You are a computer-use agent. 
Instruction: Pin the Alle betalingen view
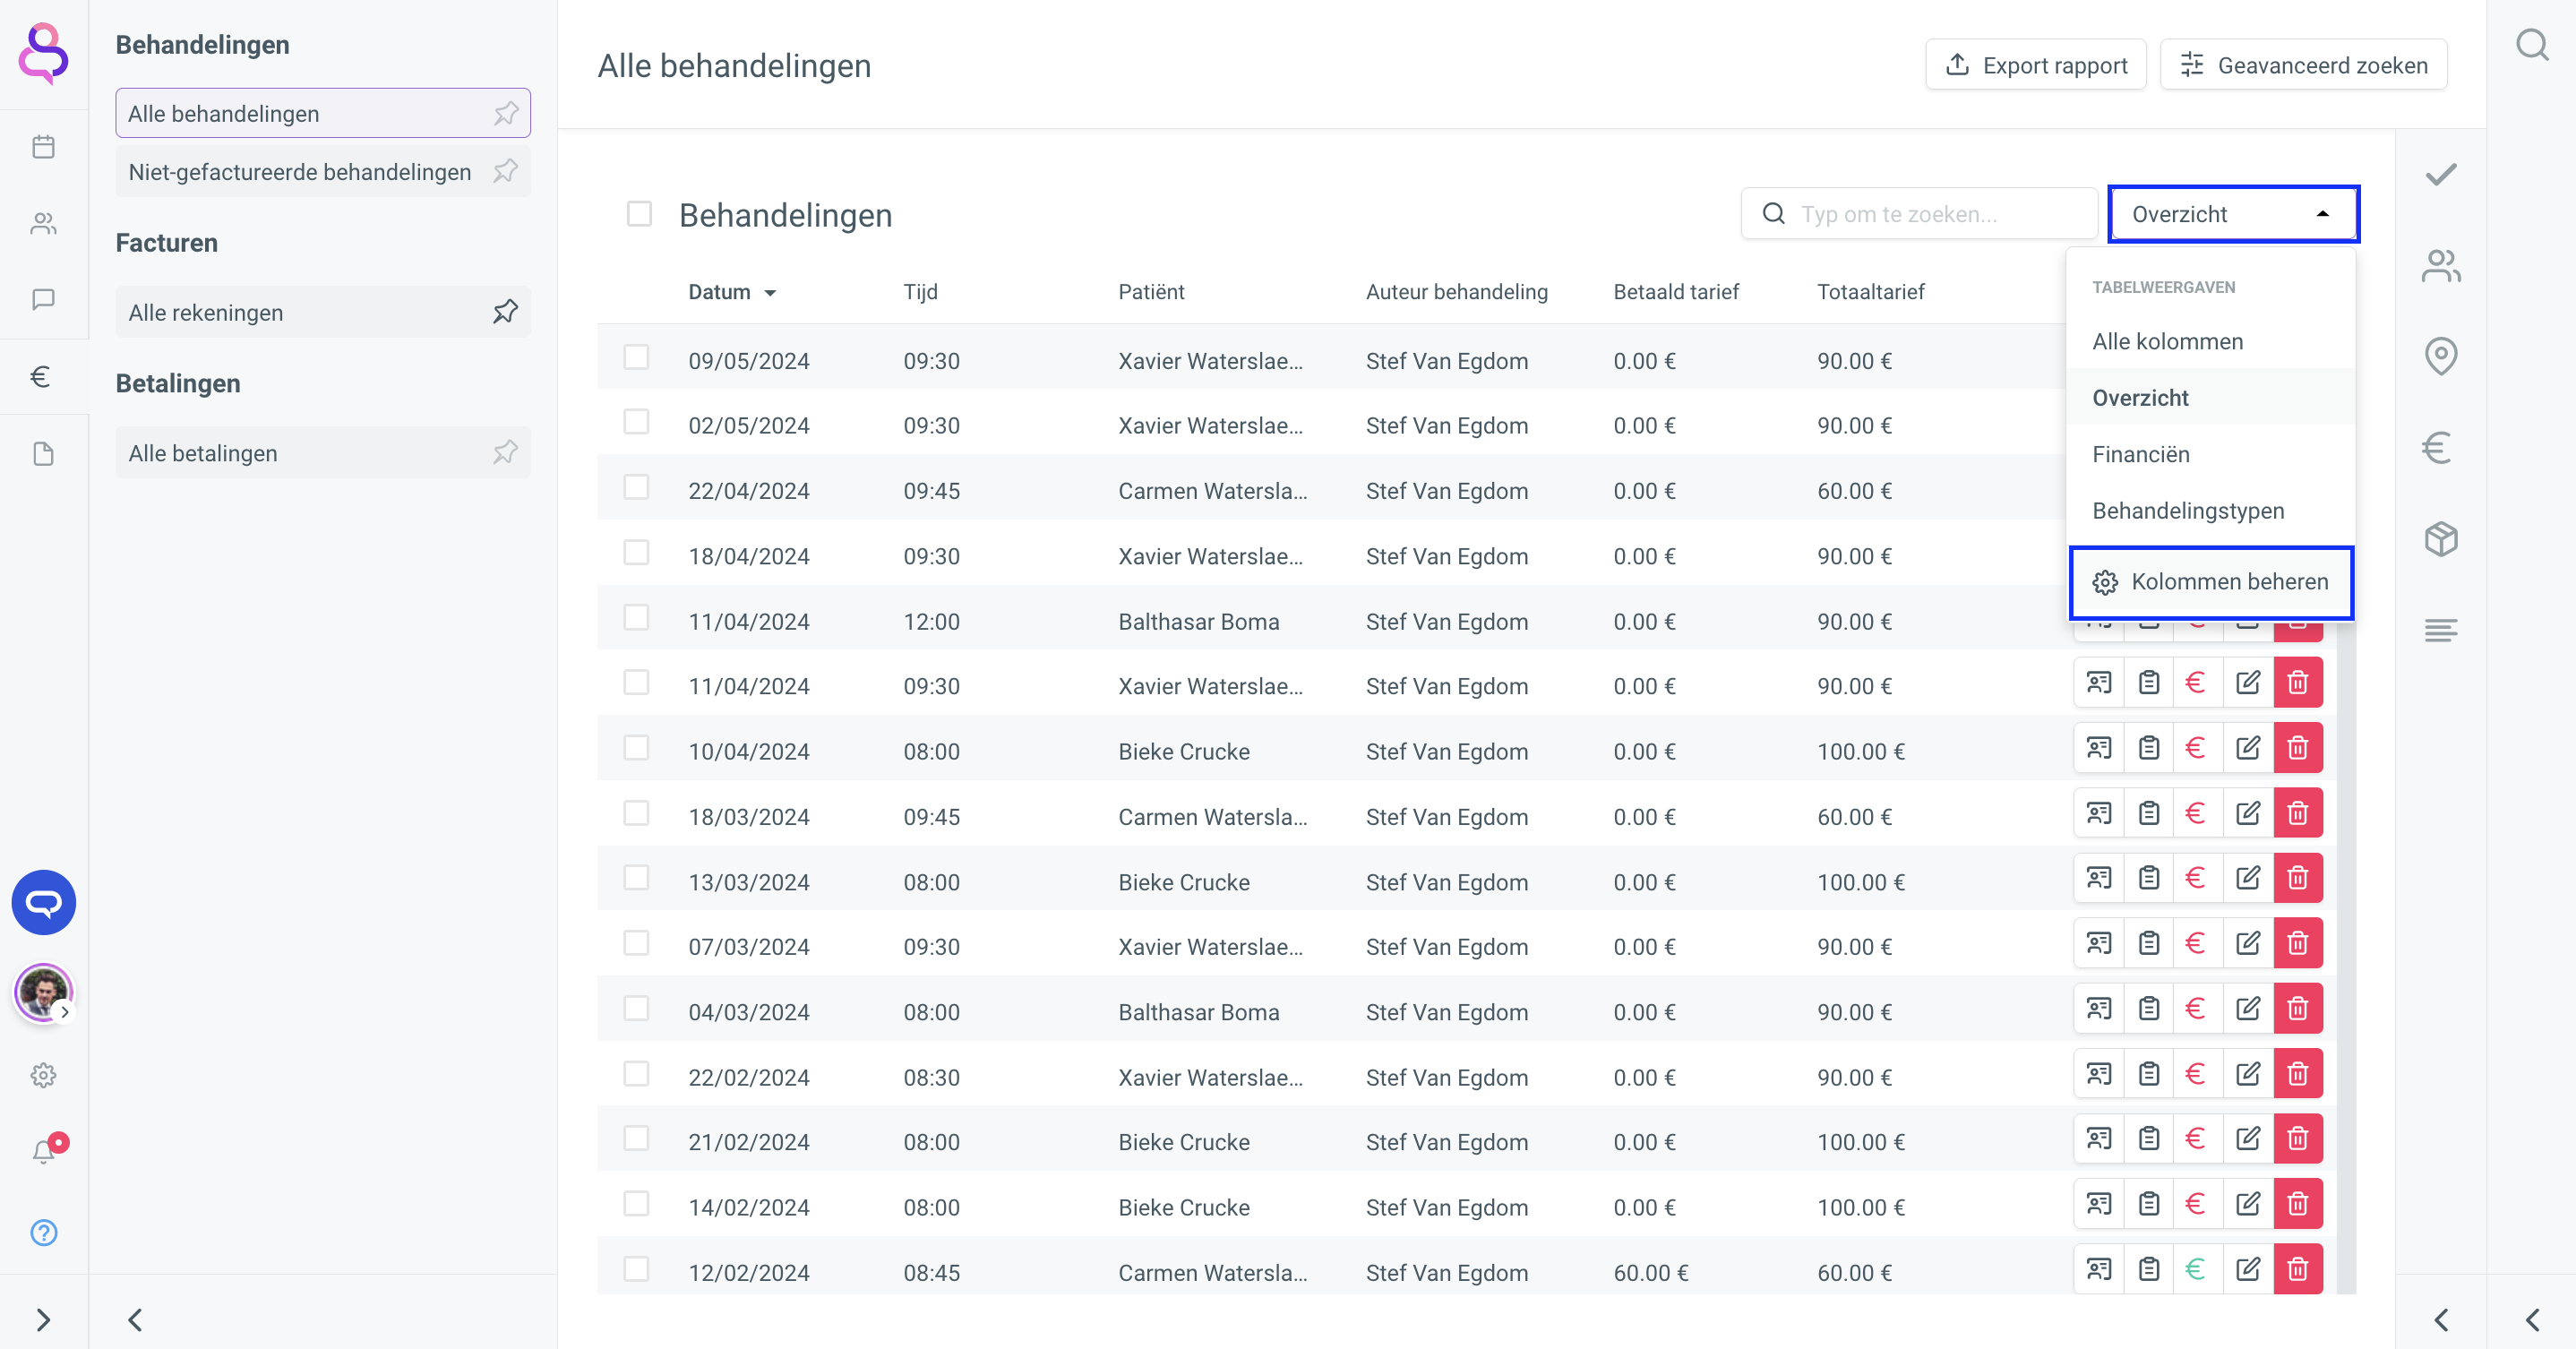pyautogui.click(x=506, y=452)
